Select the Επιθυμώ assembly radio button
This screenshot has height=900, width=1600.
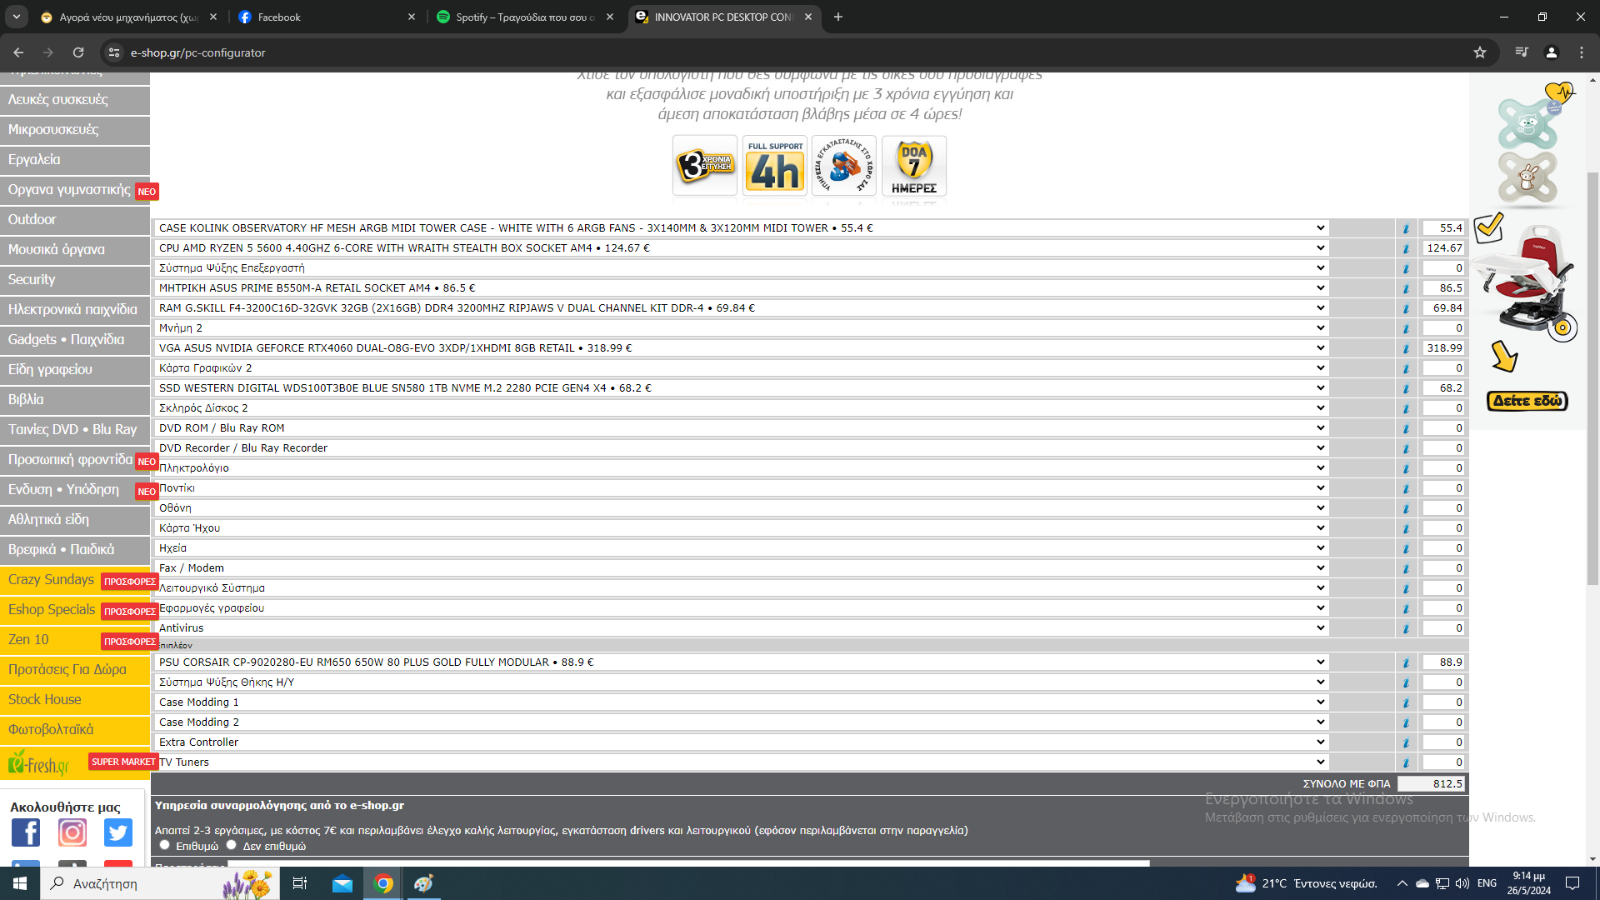tap(165, 845)
